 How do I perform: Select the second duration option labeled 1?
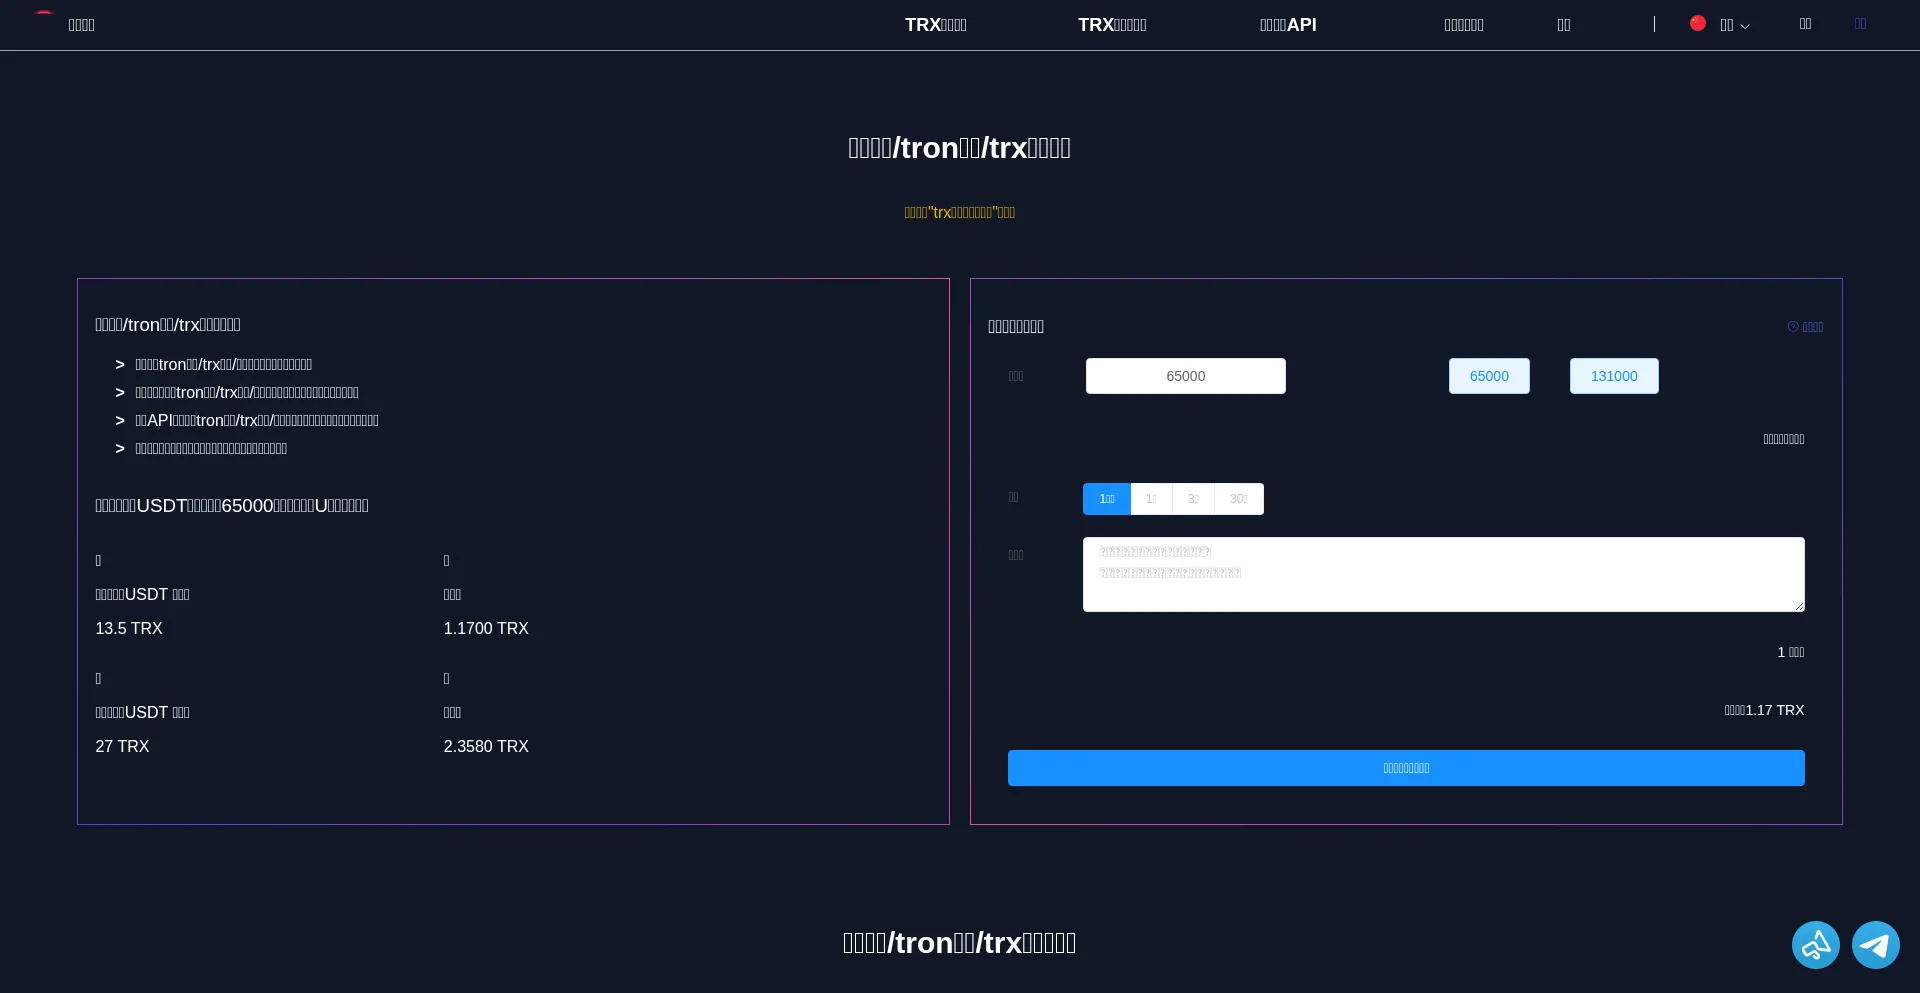click(1151, 499)
